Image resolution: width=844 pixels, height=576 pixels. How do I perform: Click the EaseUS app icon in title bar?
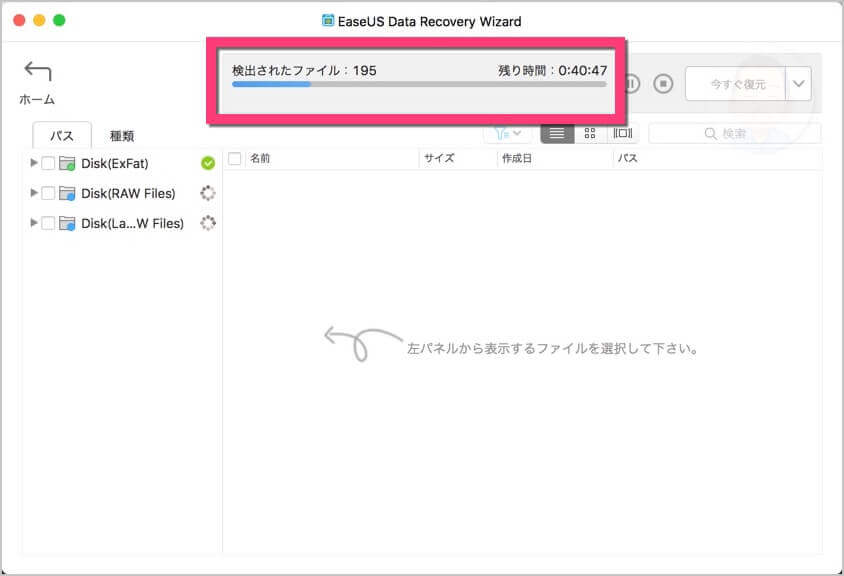click(x=328, y=20)
